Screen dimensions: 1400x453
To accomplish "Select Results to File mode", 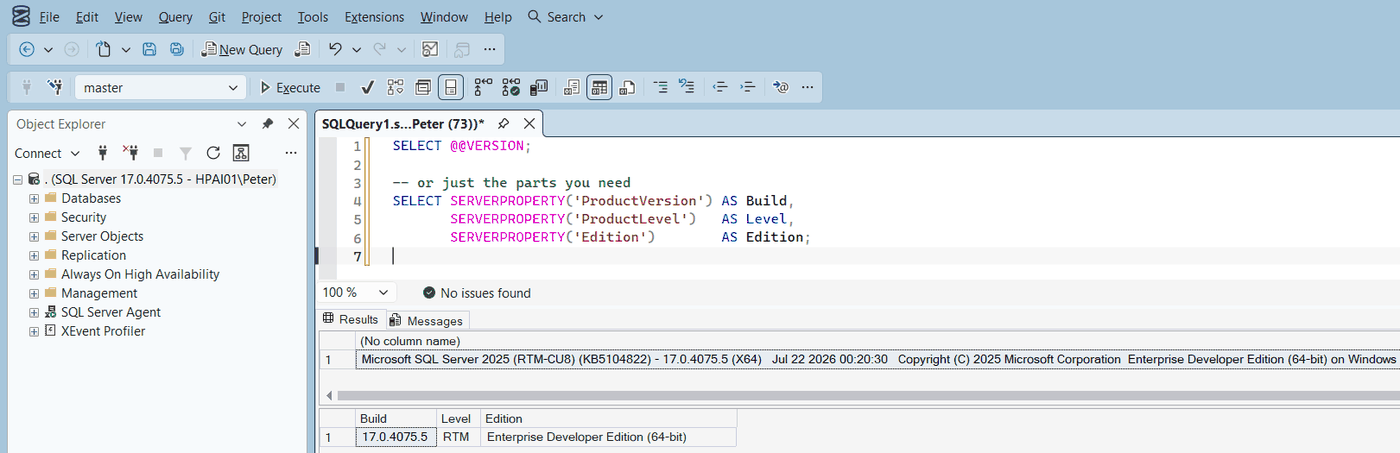I will tap(627, 87).
